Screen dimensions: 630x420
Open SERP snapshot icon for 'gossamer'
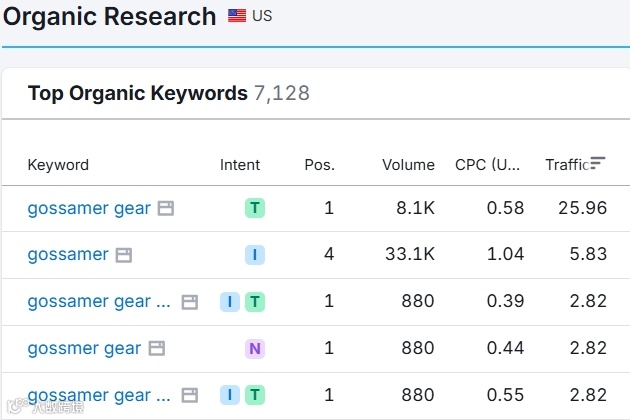(x=124, y=255)
